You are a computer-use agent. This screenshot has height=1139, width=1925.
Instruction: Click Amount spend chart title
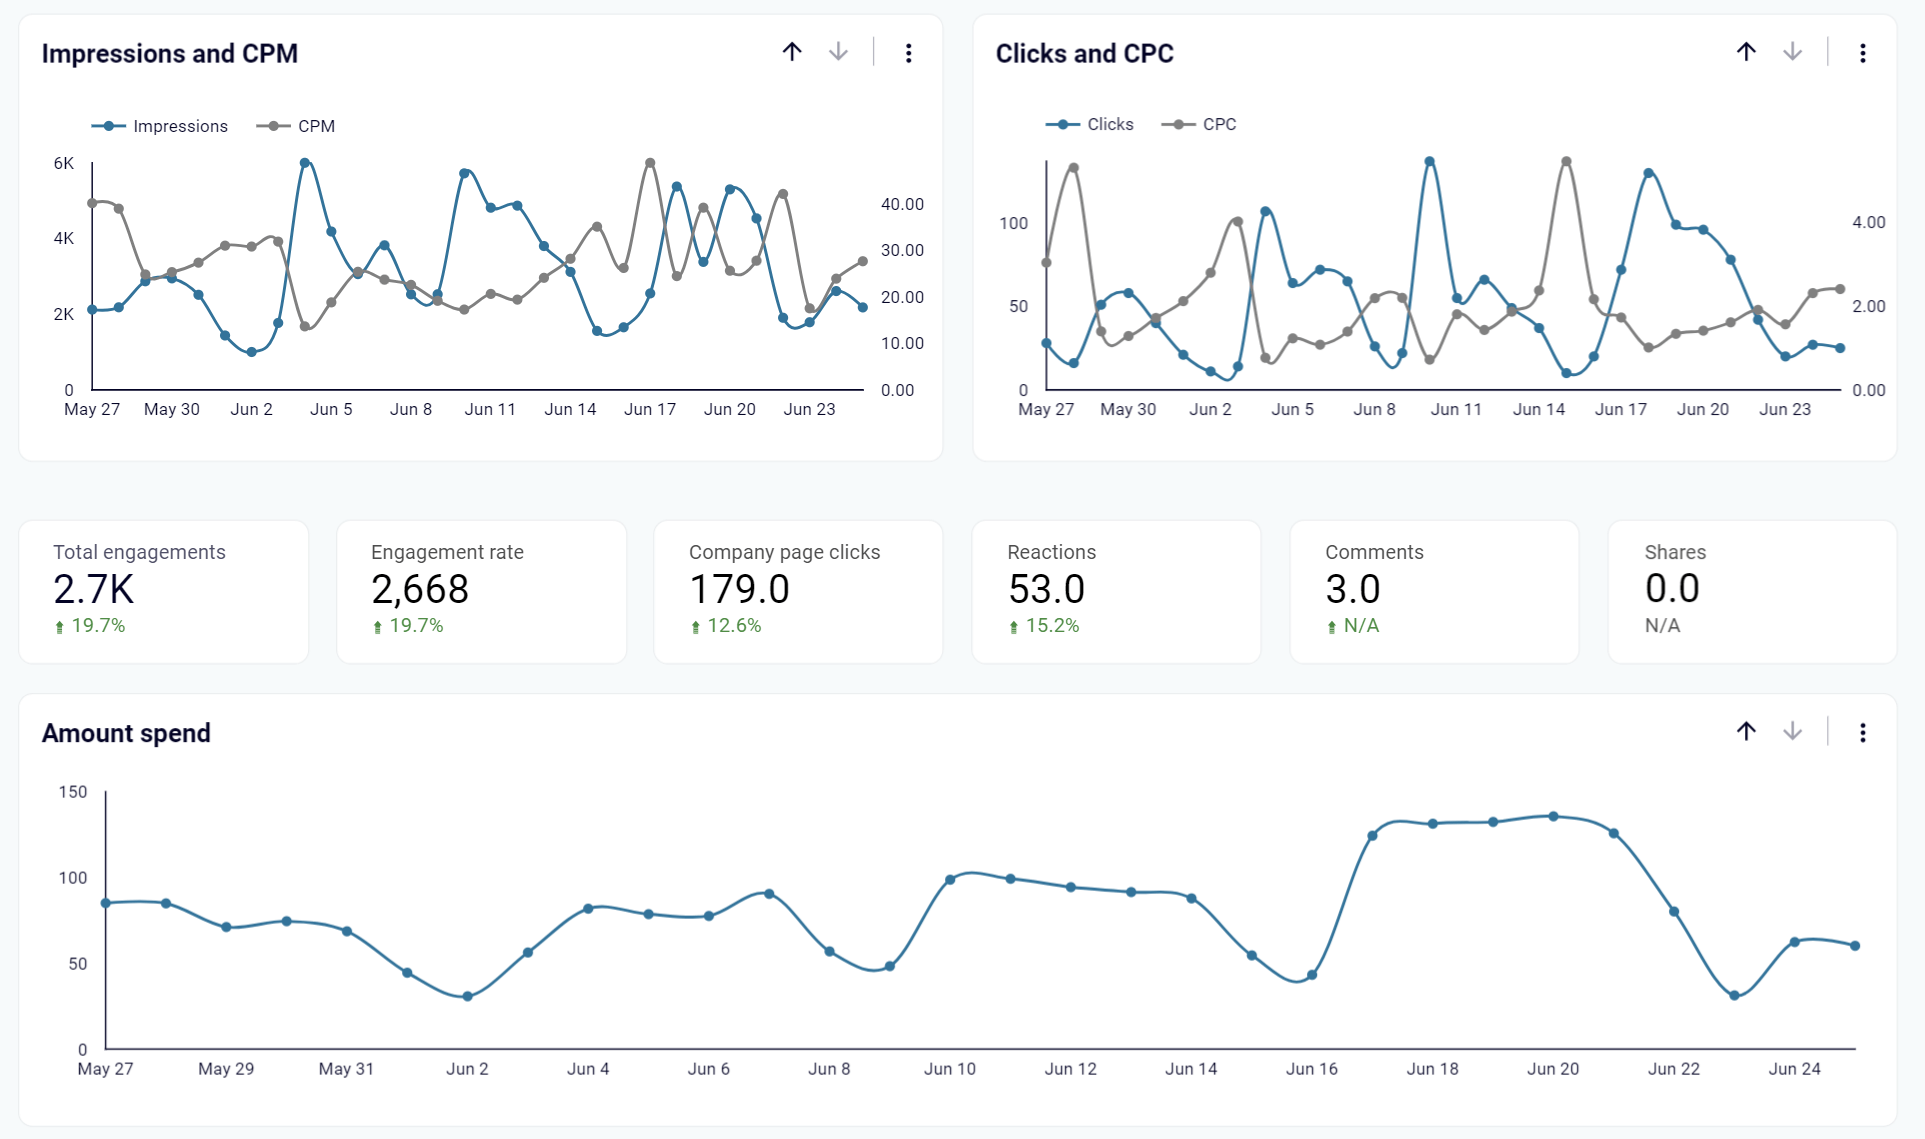click(126, 733)
